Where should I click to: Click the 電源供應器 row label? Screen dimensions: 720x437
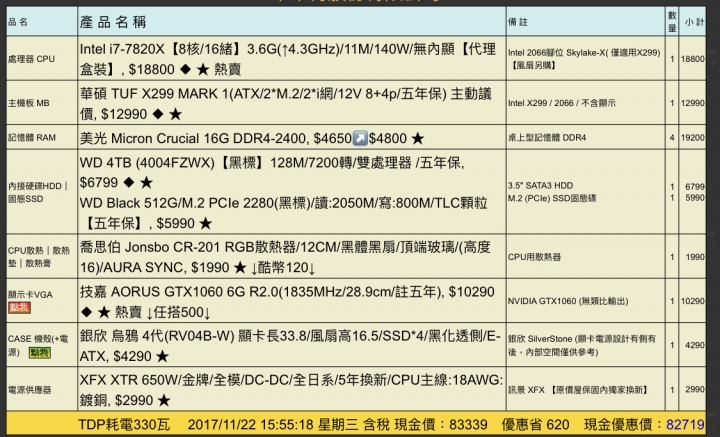point(29,390)
